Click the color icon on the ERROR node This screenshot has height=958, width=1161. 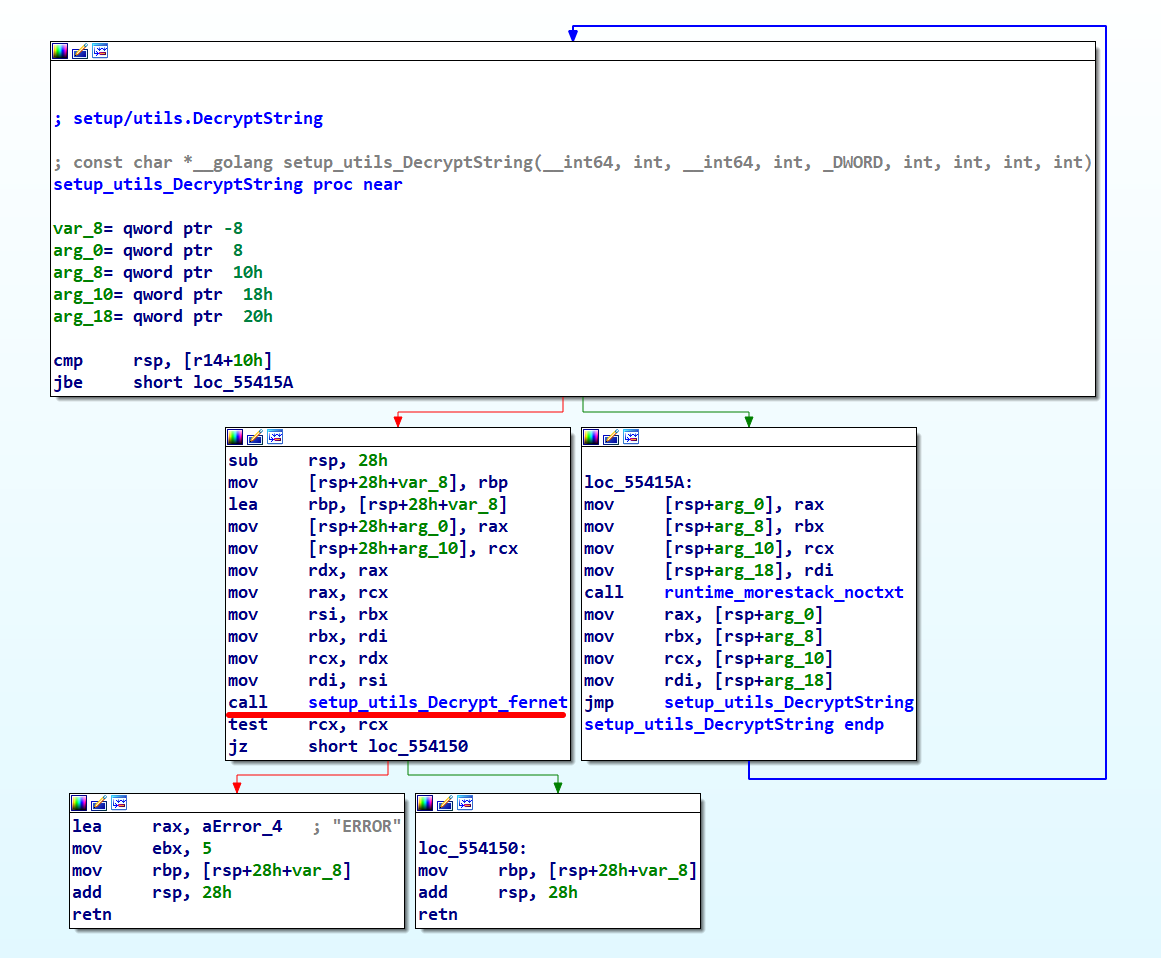(x=79, y=803)
